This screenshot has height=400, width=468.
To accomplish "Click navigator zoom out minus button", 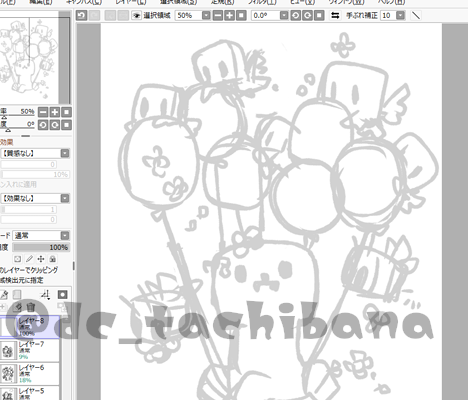I will click(43, 112).
